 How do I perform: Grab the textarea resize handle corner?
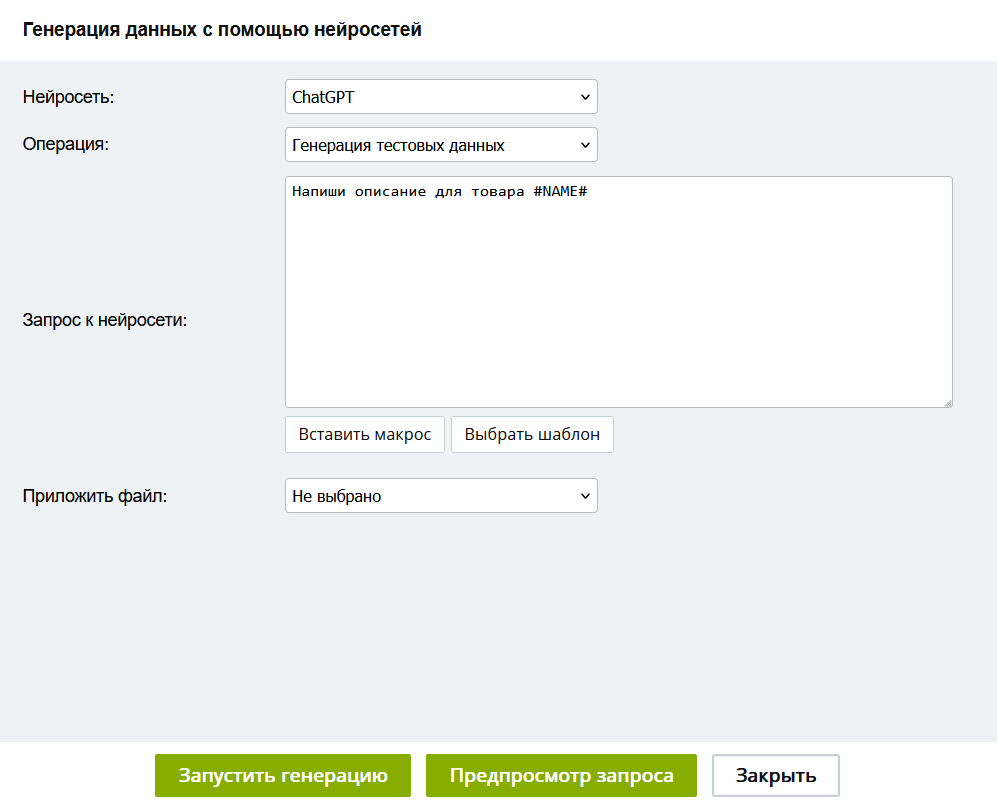pyautogui.click(x=946, y=402)
